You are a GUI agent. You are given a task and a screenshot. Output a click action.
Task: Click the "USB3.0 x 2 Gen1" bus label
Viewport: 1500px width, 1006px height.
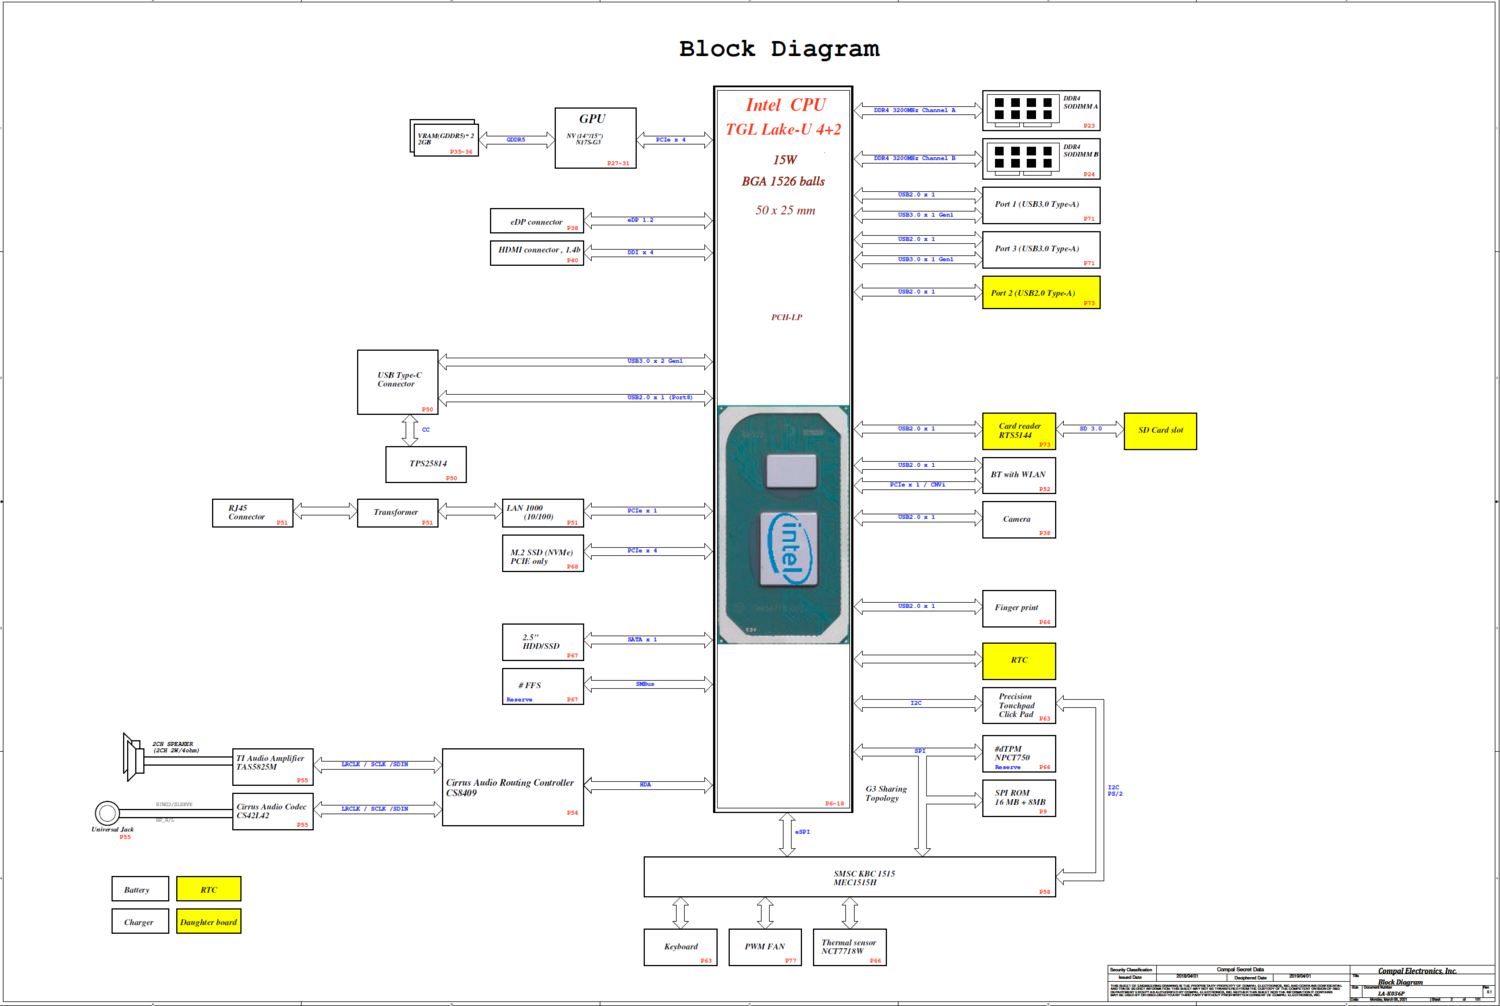[x=655, y=361]
